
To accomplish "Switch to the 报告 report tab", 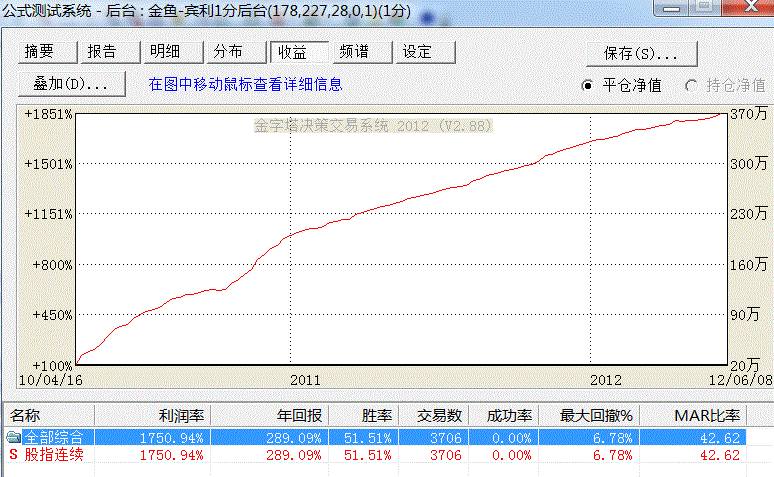I will pos(111,52).
